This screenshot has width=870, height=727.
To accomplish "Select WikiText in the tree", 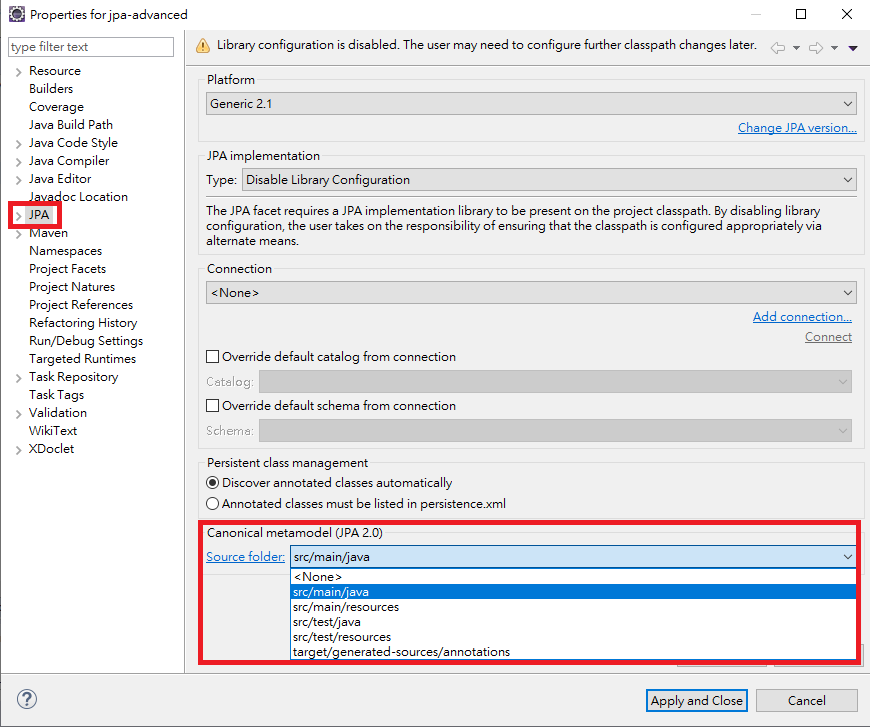I will tap(53, 431).
